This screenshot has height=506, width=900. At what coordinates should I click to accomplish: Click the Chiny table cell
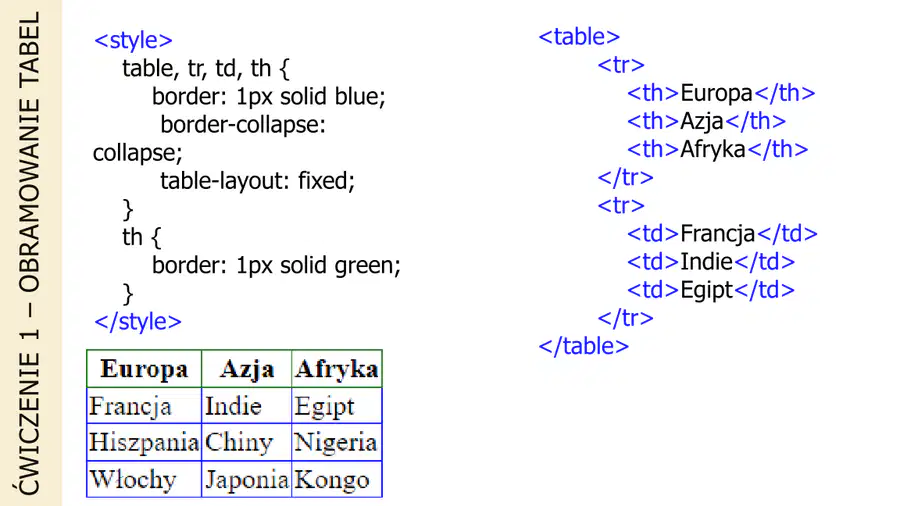pos(247,442)
